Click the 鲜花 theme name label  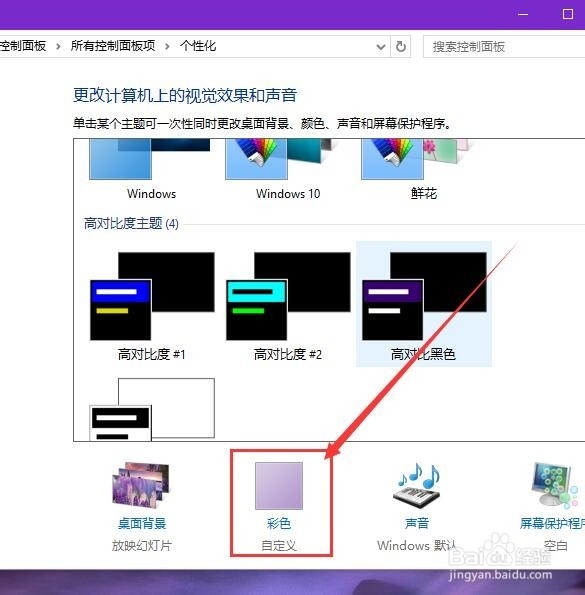424,194
